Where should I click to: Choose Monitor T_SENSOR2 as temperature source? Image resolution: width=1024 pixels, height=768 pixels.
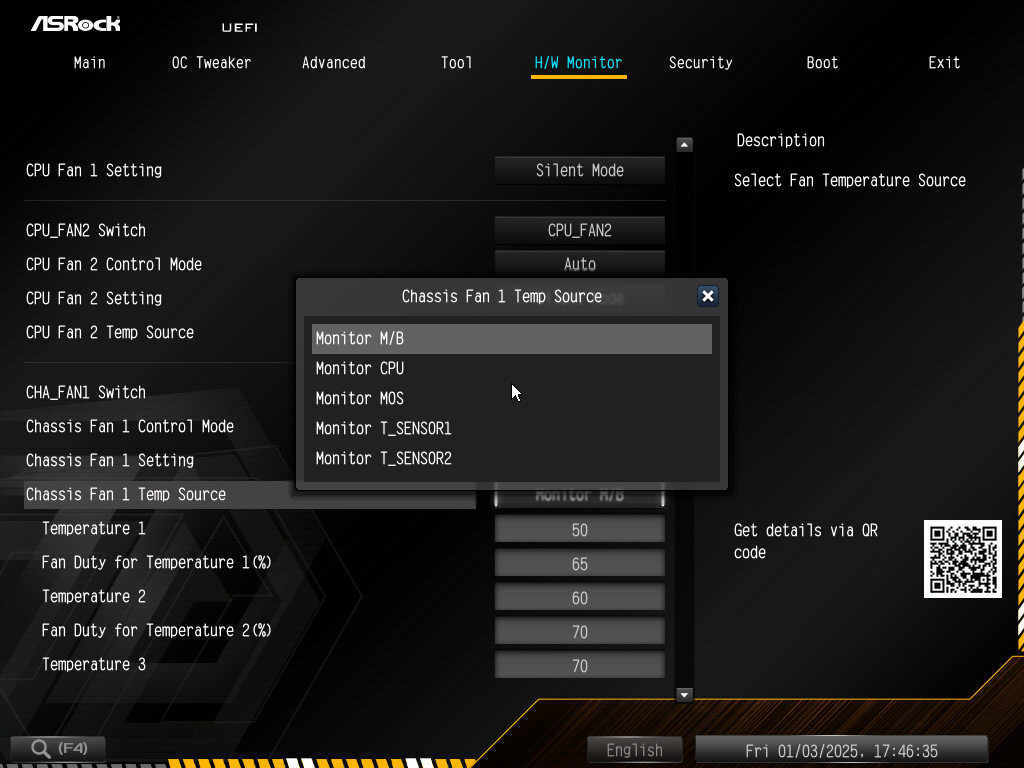384,458
